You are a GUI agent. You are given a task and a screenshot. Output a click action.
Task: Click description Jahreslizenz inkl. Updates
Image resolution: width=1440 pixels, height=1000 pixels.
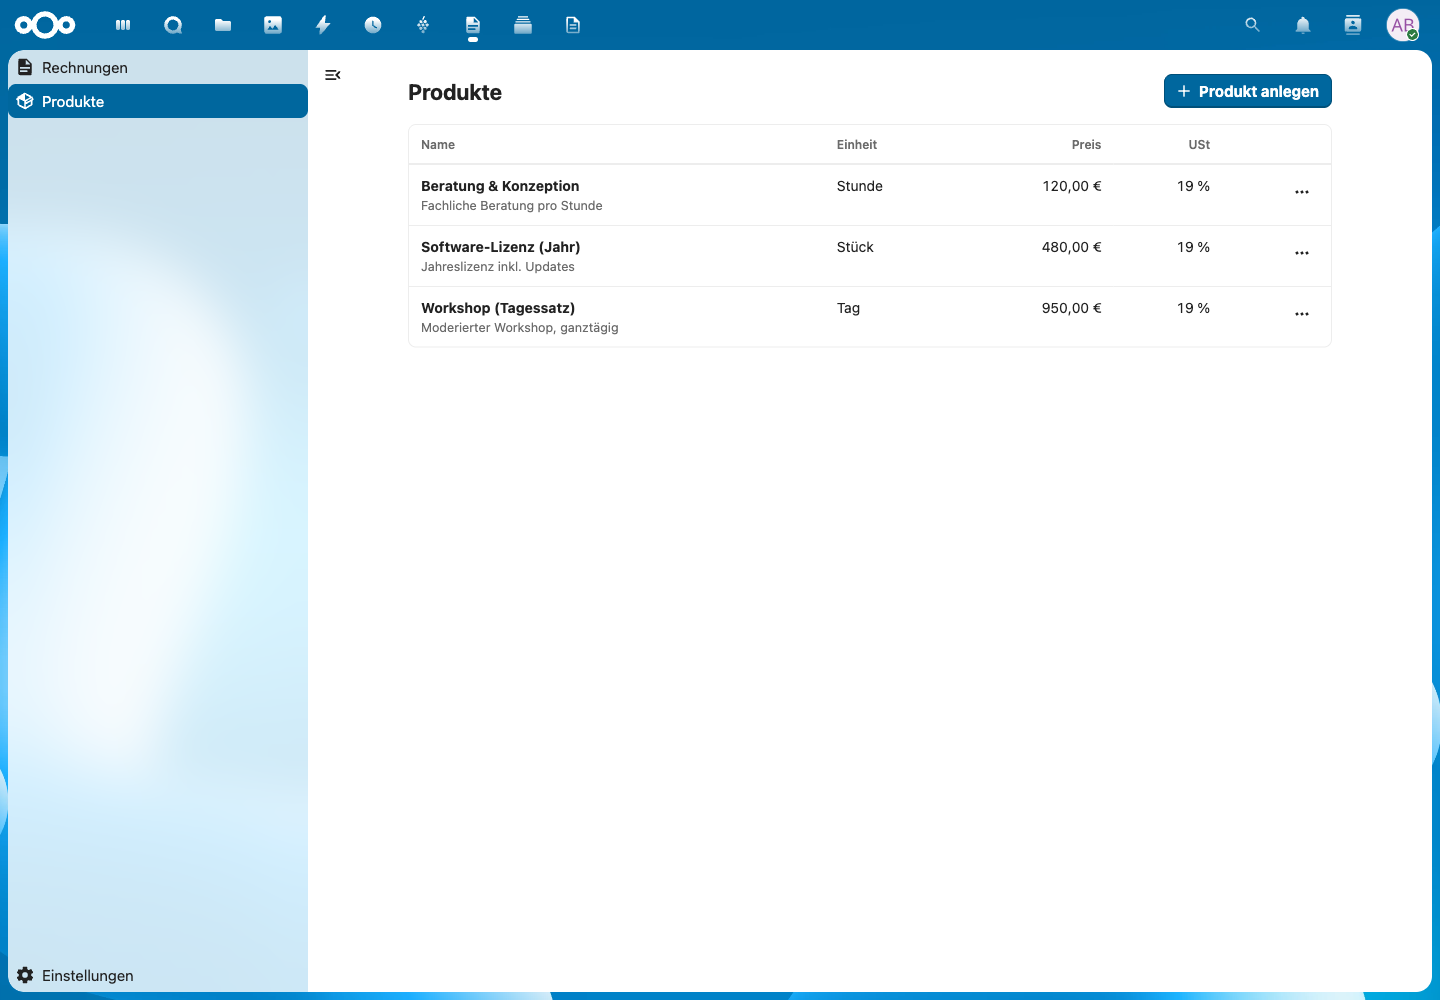pos(498,267)
